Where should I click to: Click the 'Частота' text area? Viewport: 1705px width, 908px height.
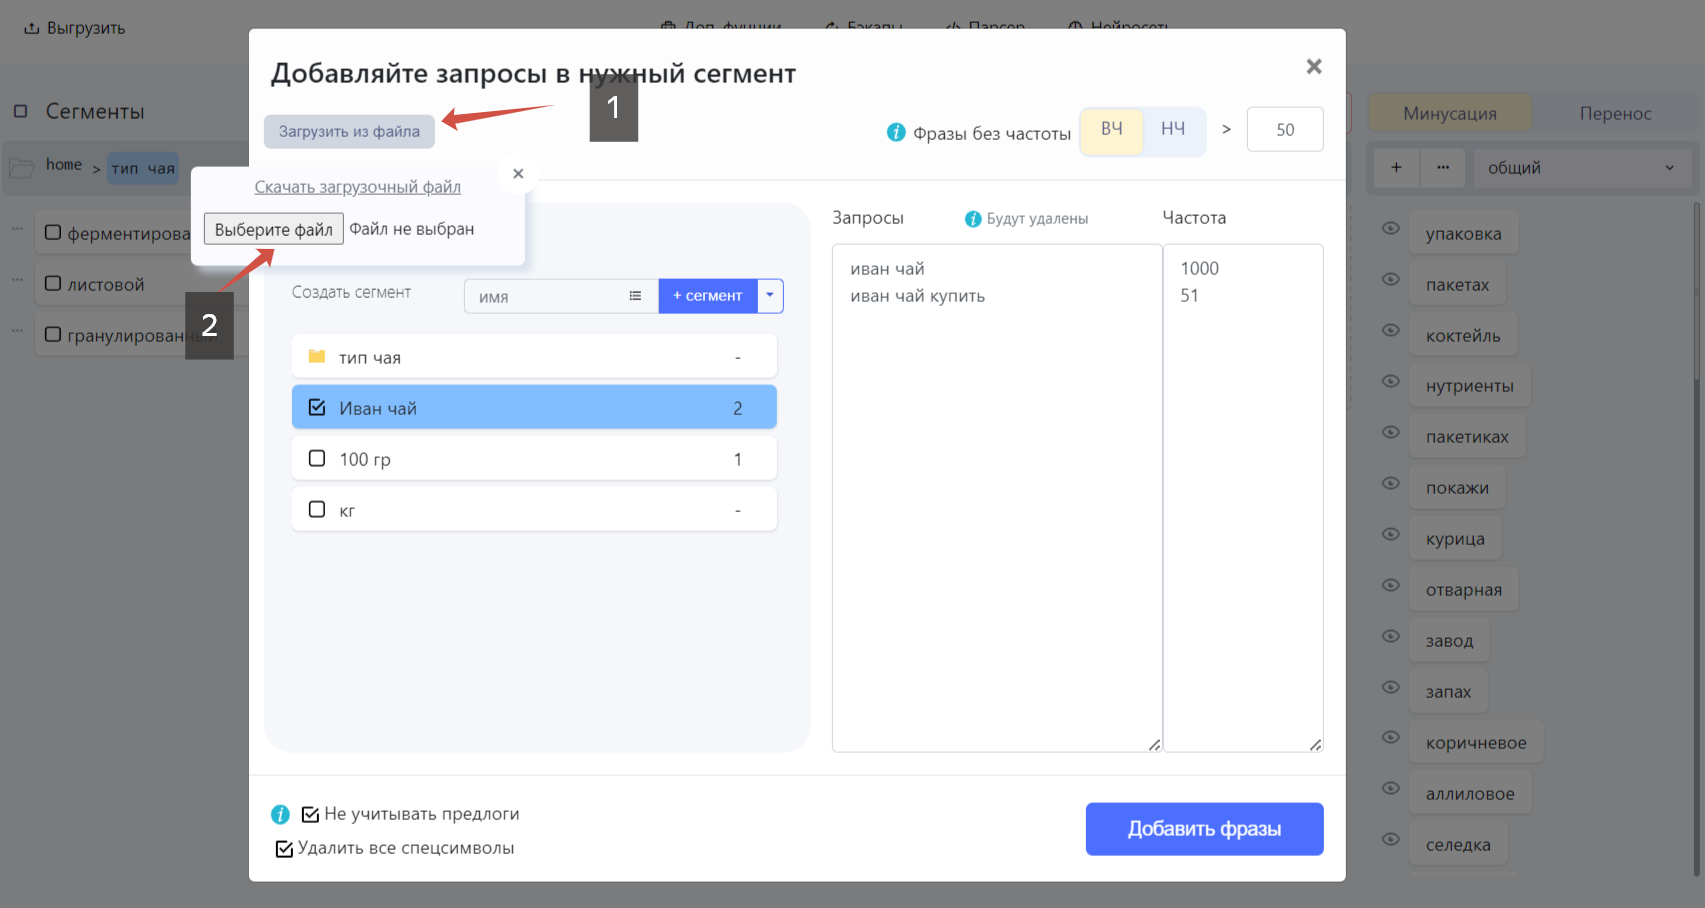(1243, 498)
